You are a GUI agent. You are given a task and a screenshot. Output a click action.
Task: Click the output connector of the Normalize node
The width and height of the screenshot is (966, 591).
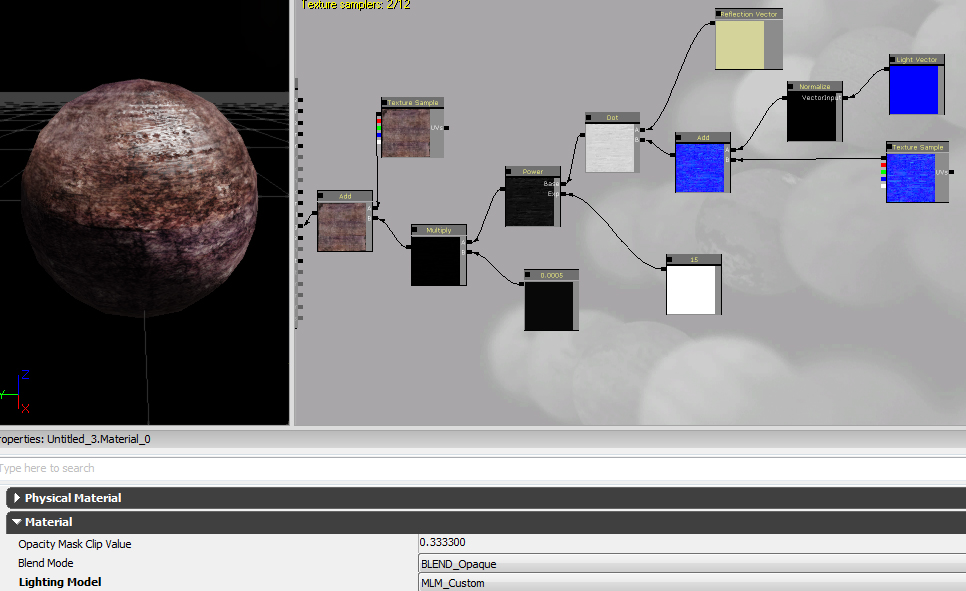pyautogui.click(x=785, y=97)
